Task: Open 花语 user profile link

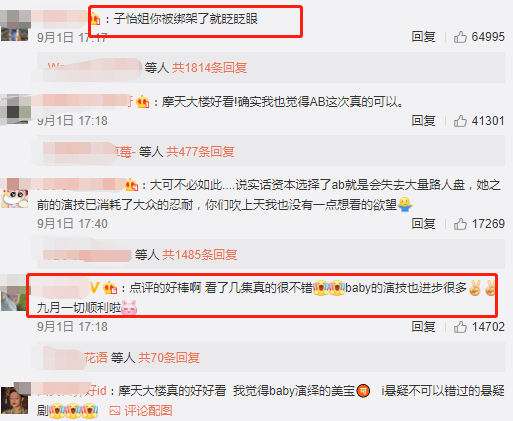Action: pos(95,358)
